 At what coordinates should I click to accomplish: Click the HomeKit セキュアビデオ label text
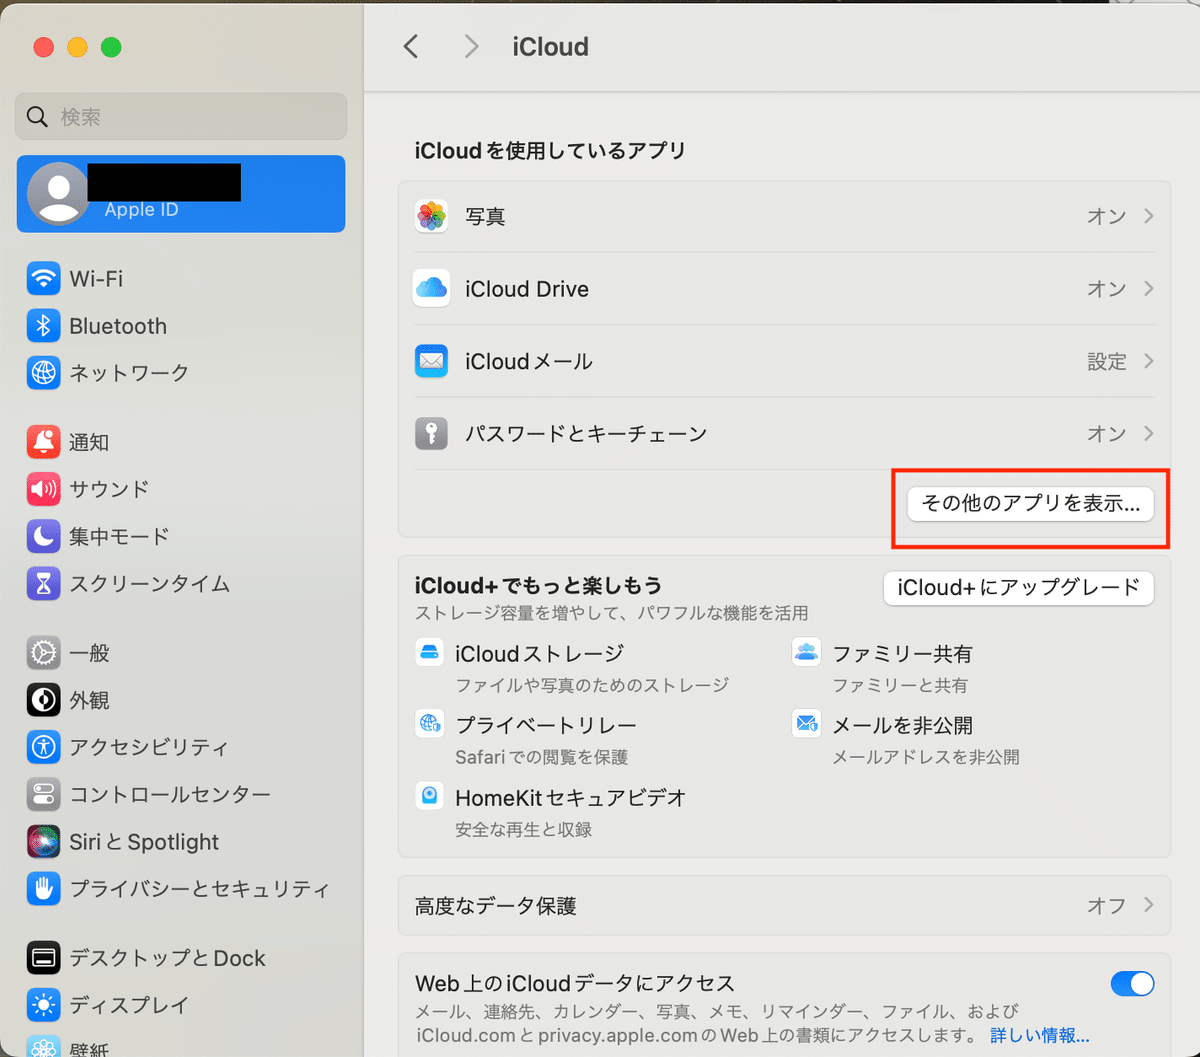571,797
